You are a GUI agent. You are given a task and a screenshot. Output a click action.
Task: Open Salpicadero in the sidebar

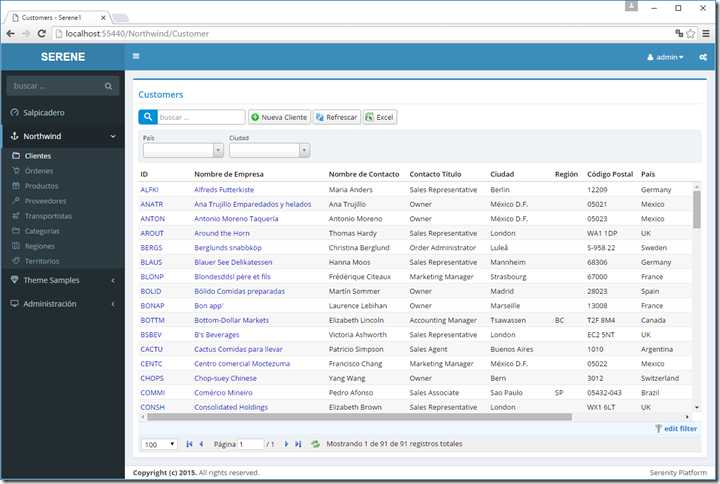(44, 113)
